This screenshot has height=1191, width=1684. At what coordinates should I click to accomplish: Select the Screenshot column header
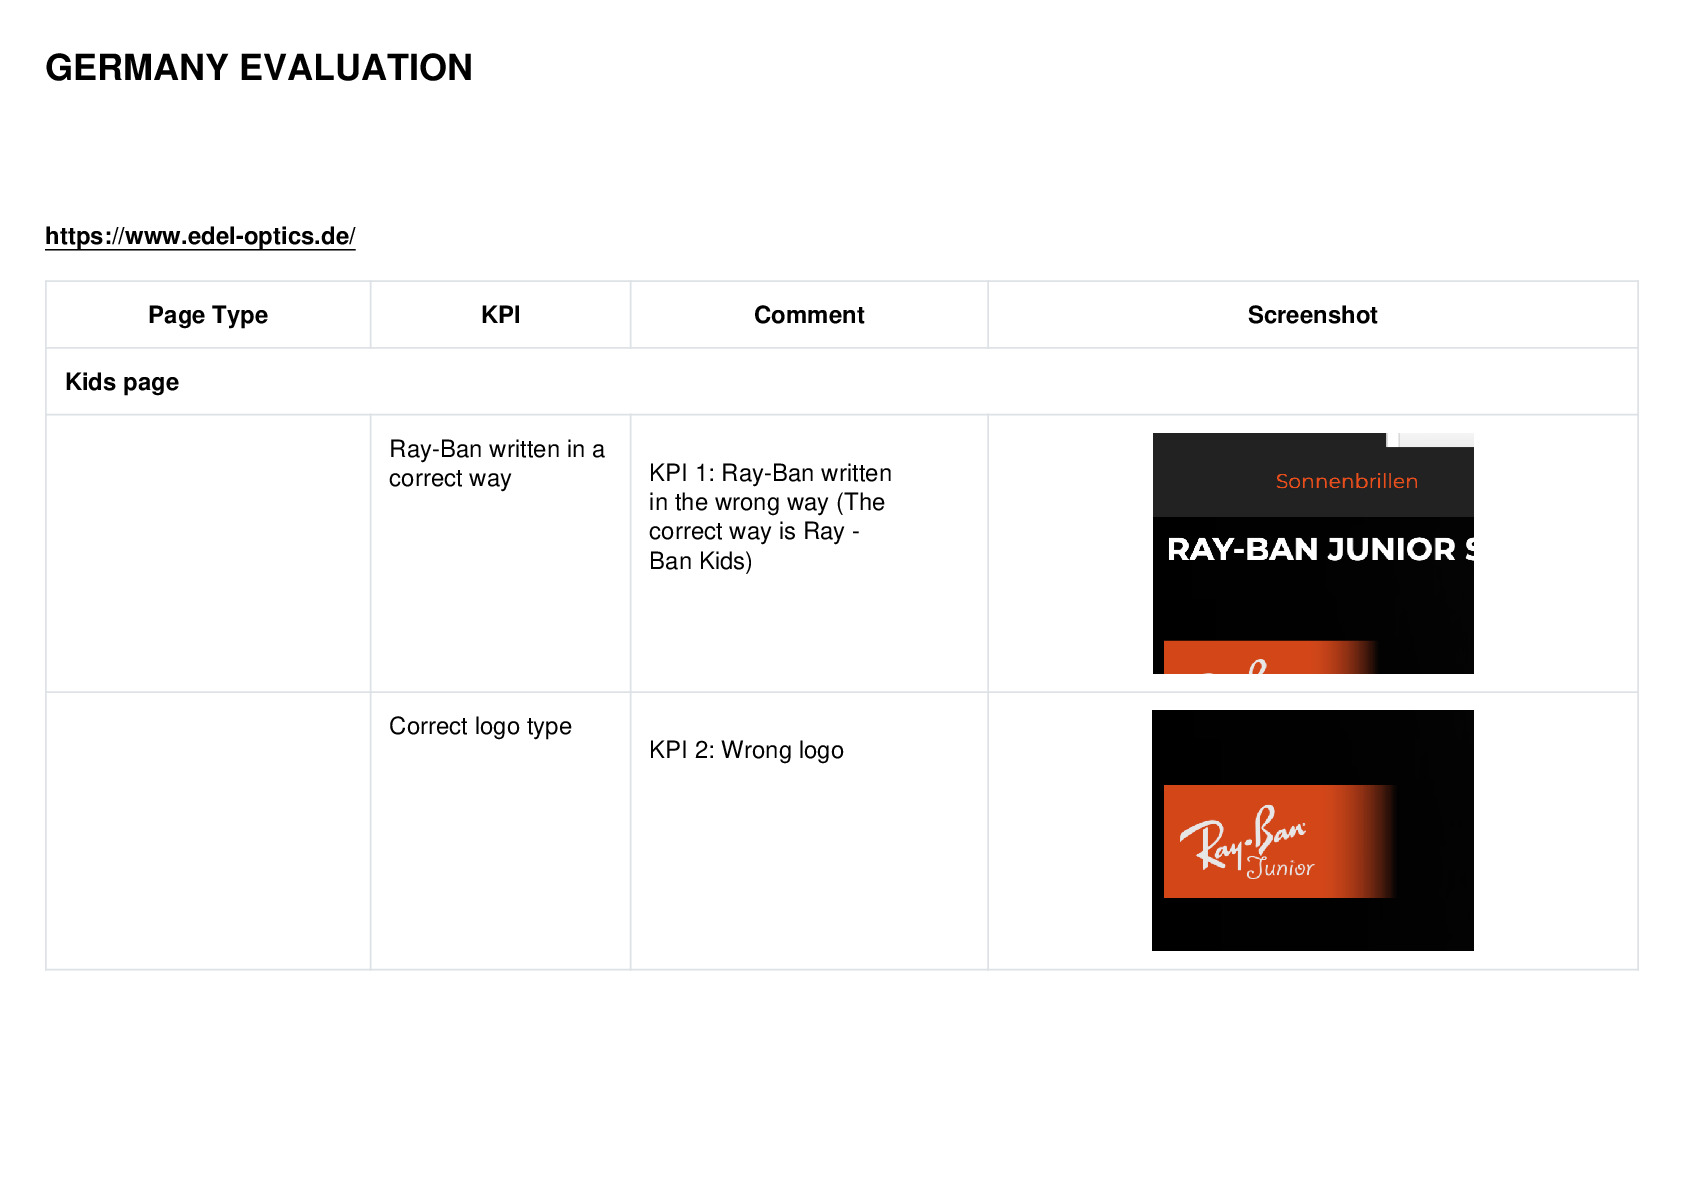[1313, 315]
